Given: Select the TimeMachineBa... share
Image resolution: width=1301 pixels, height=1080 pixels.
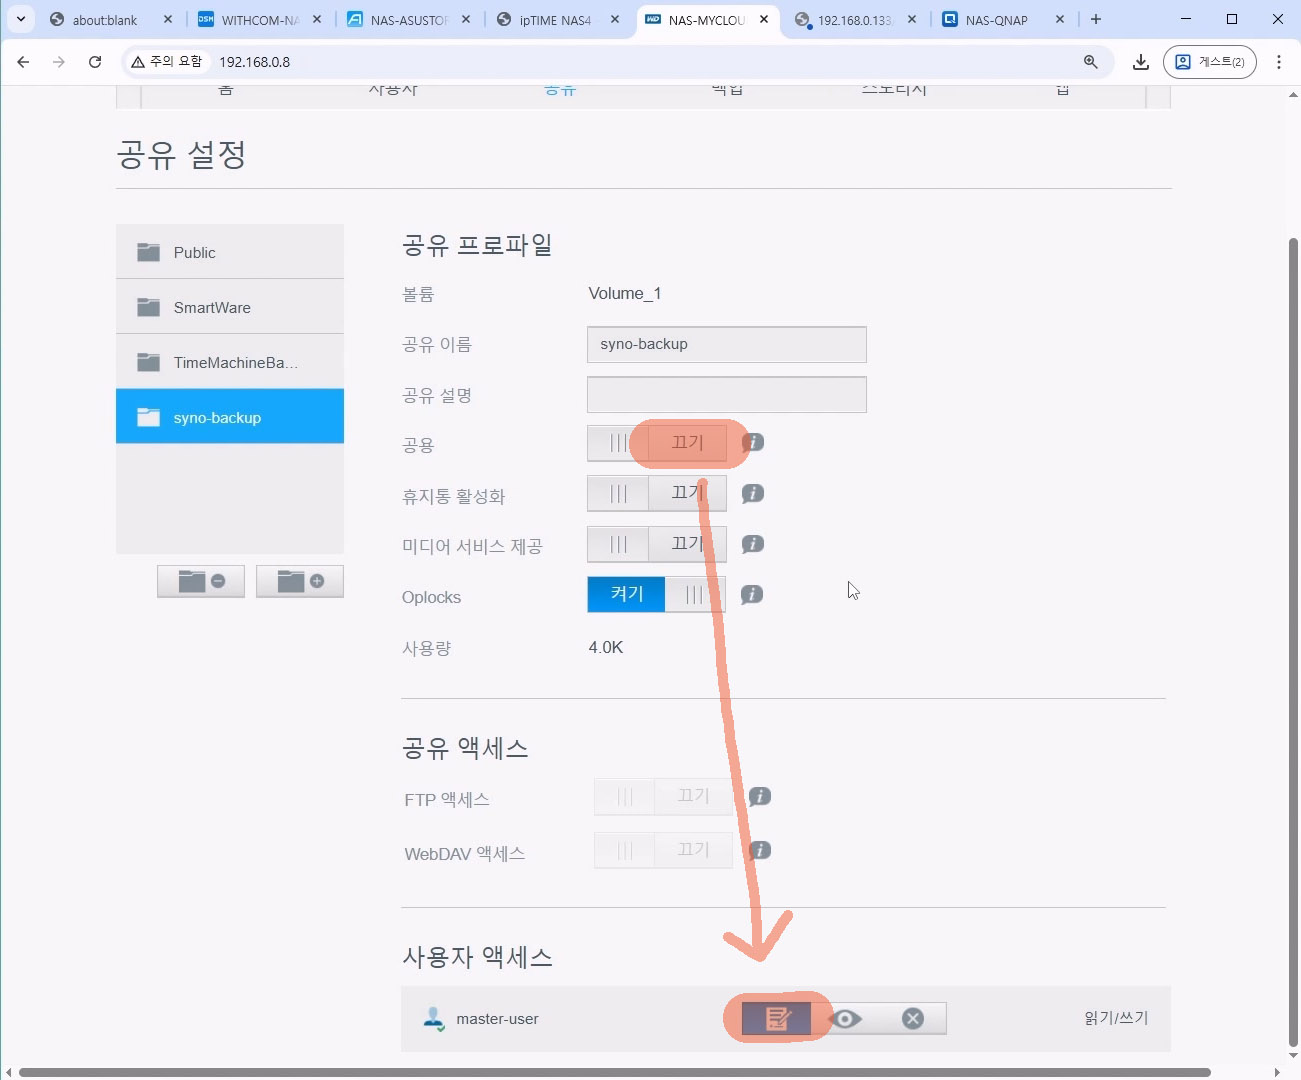Looking at the screenshot, I should pos(230,362).
